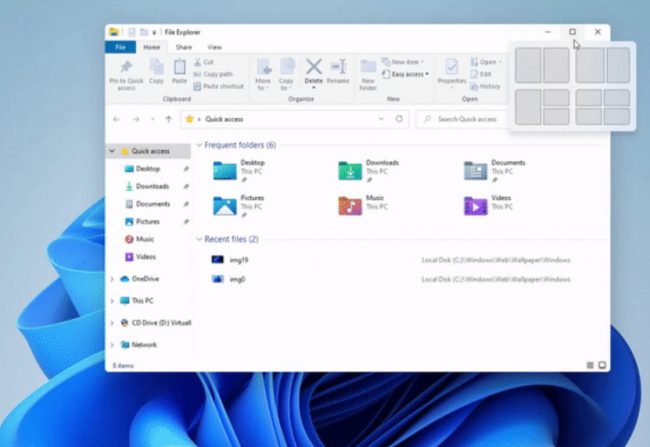Select the img0 recent file
This screenshot has width=650, height=447.
click(x=237, y=279)
